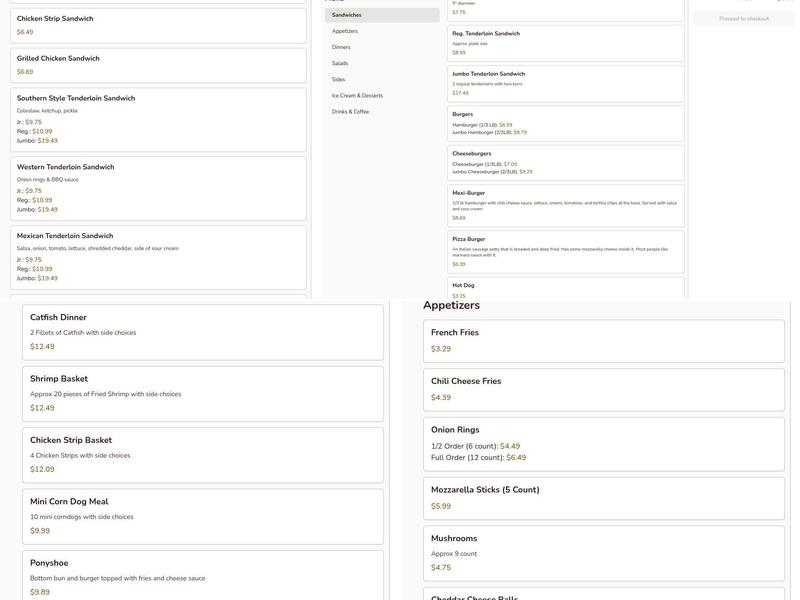Pick the Western Tenderloin Sandwich item

pyautogui.click(x=158, y=188)
